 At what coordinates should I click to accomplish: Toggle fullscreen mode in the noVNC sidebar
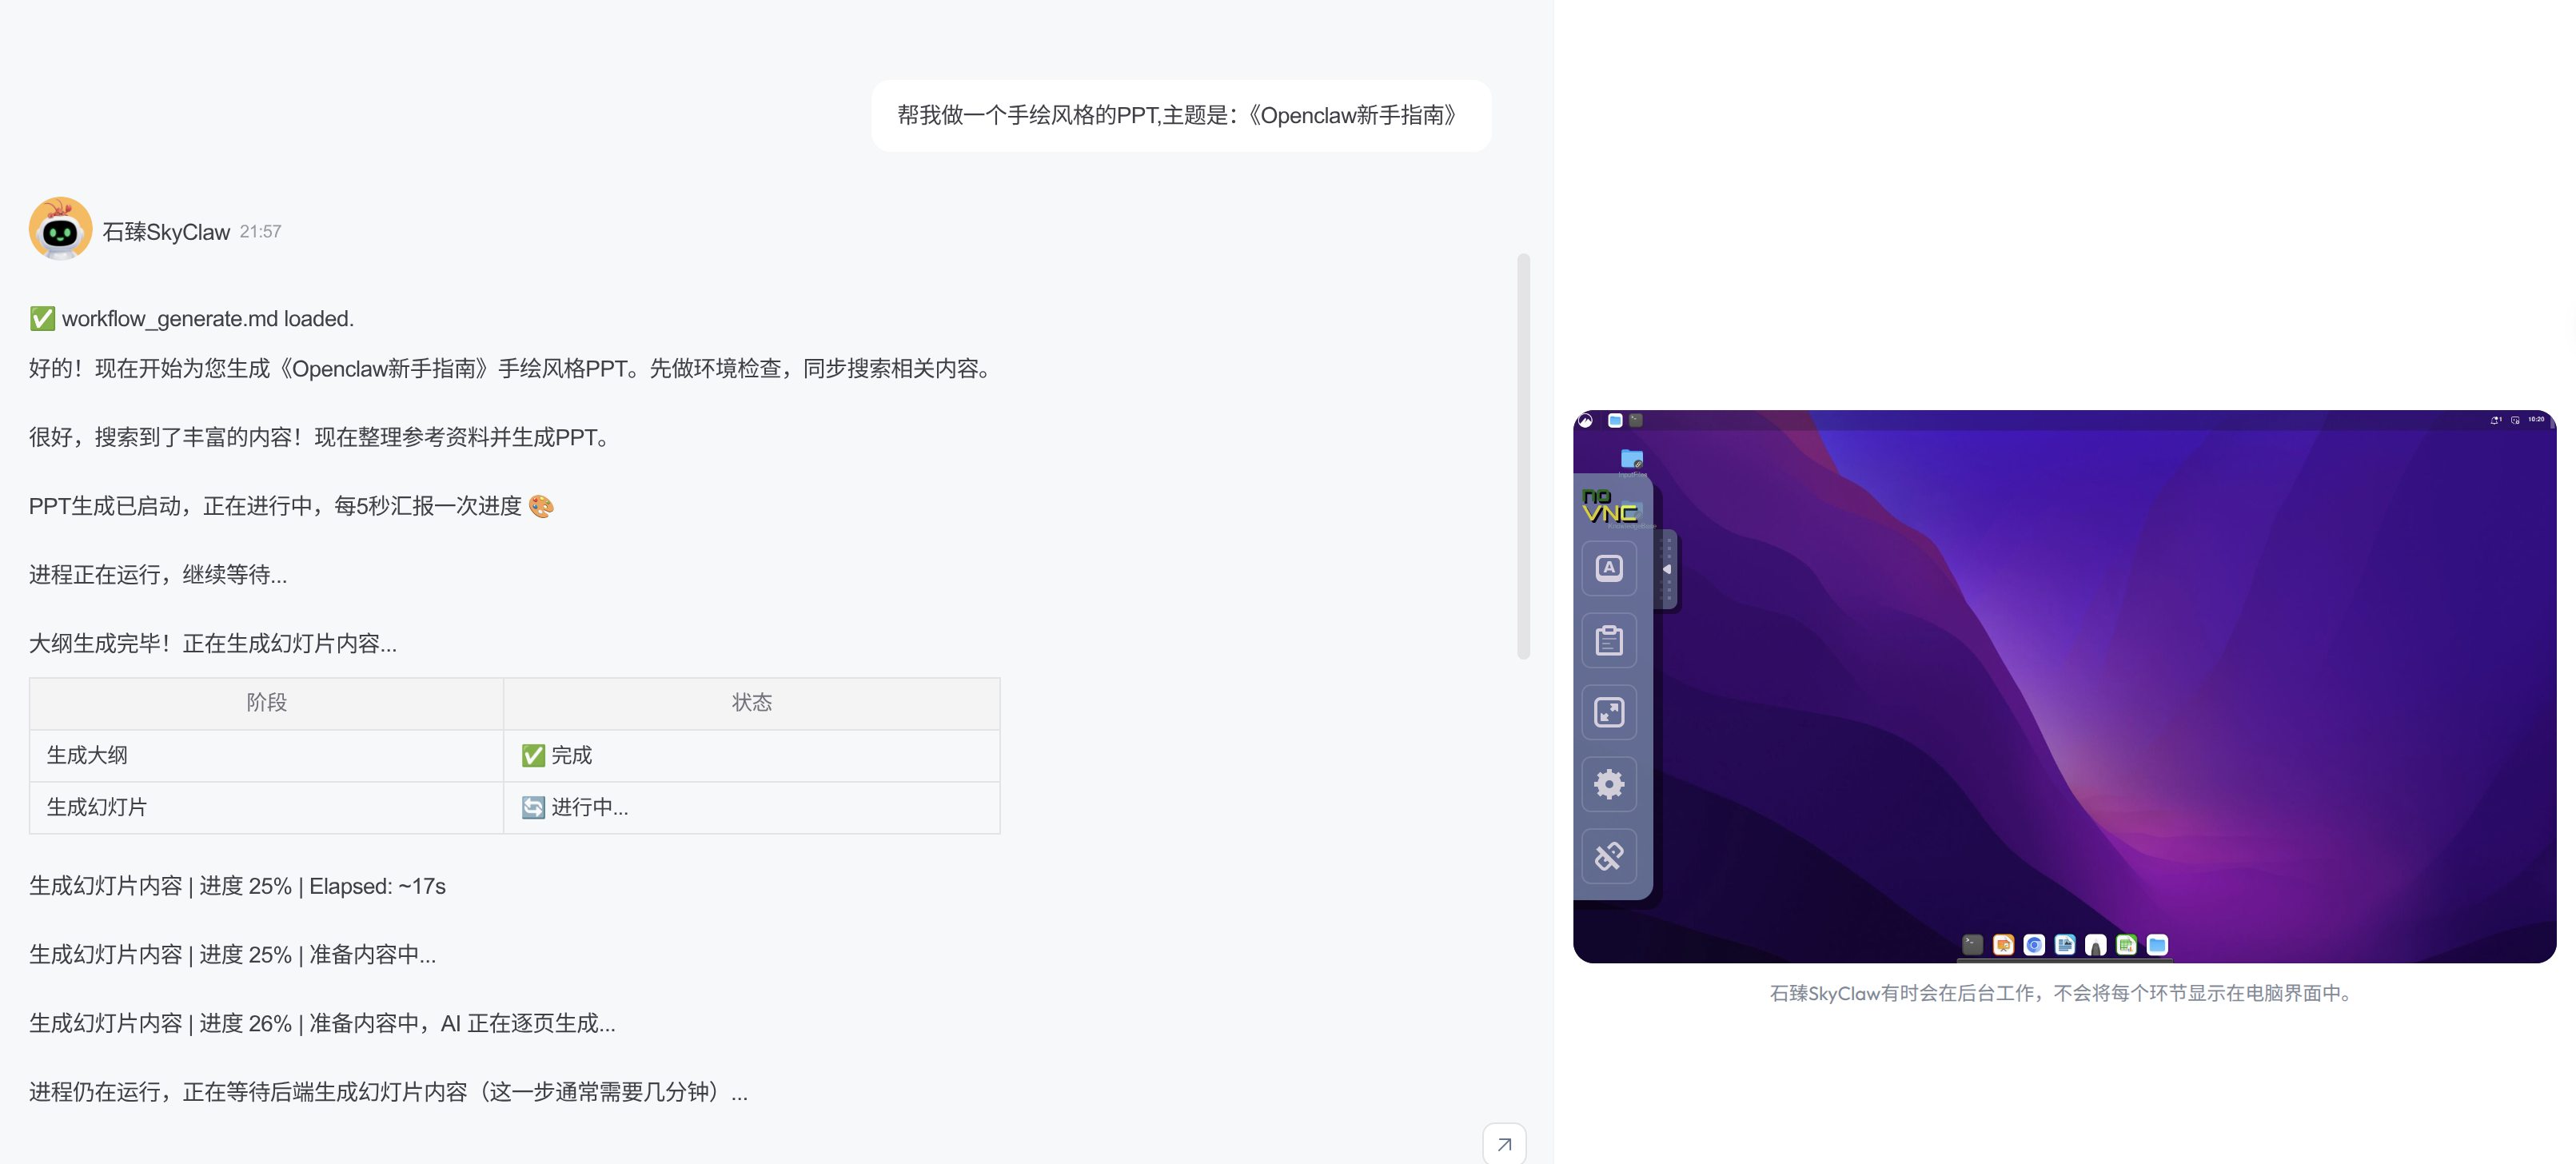point(1609,712)
